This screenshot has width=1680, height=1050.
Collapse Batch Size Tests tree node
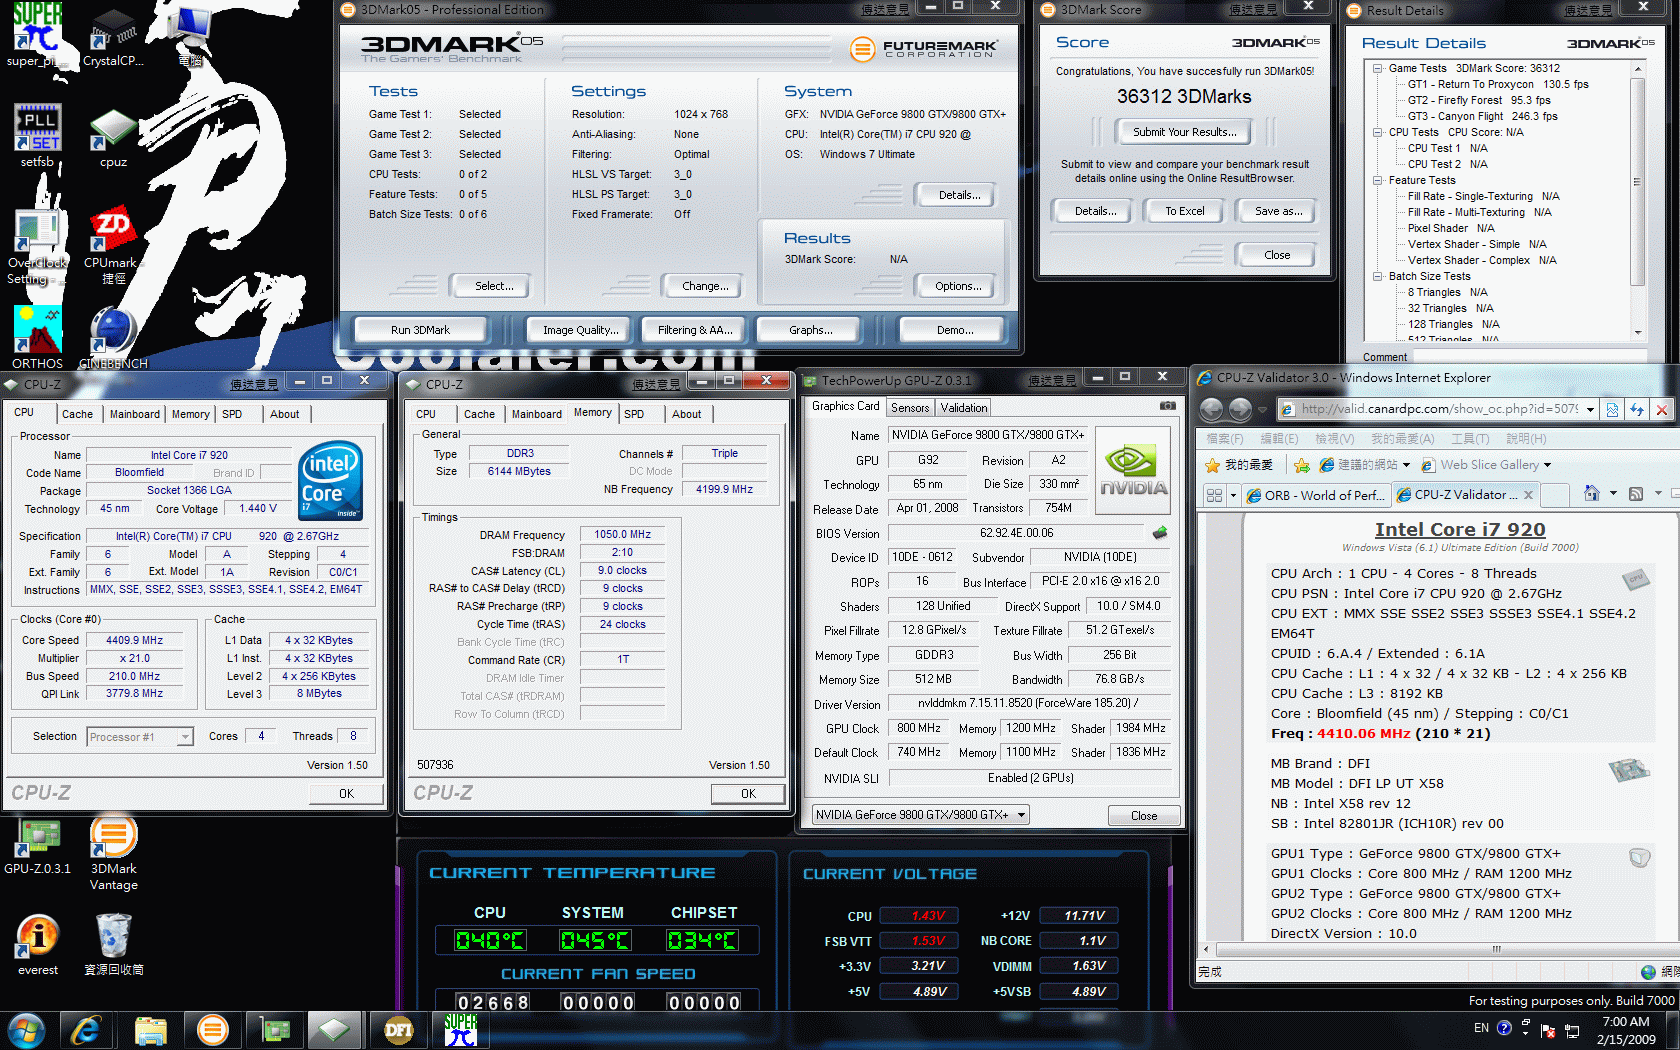click(1378, 276)
